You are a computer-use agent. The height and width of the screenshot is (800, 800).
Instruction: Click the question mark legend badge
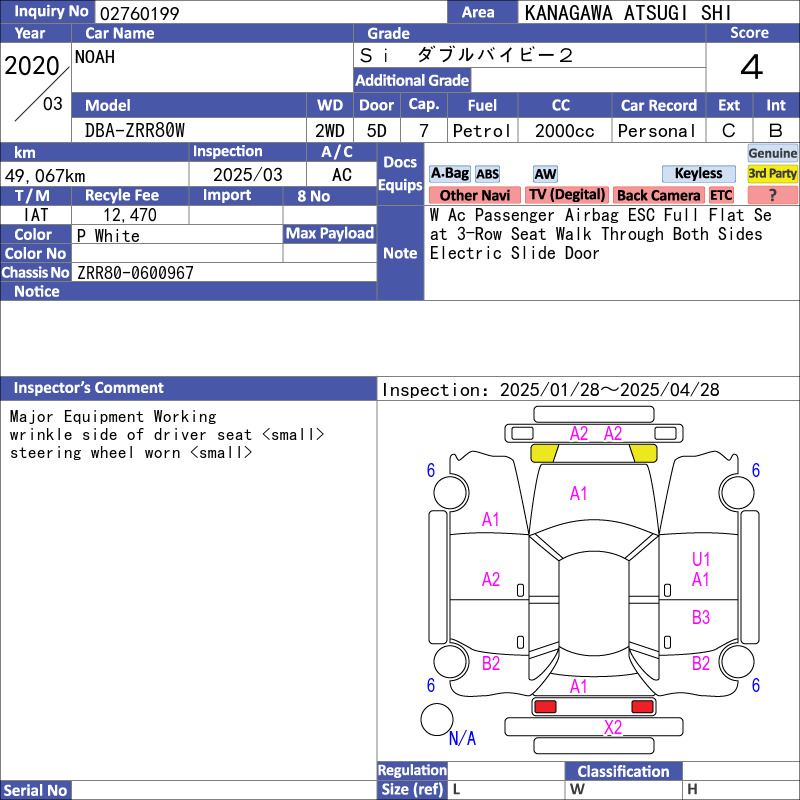pyautogui.click(x=772, y=195)
